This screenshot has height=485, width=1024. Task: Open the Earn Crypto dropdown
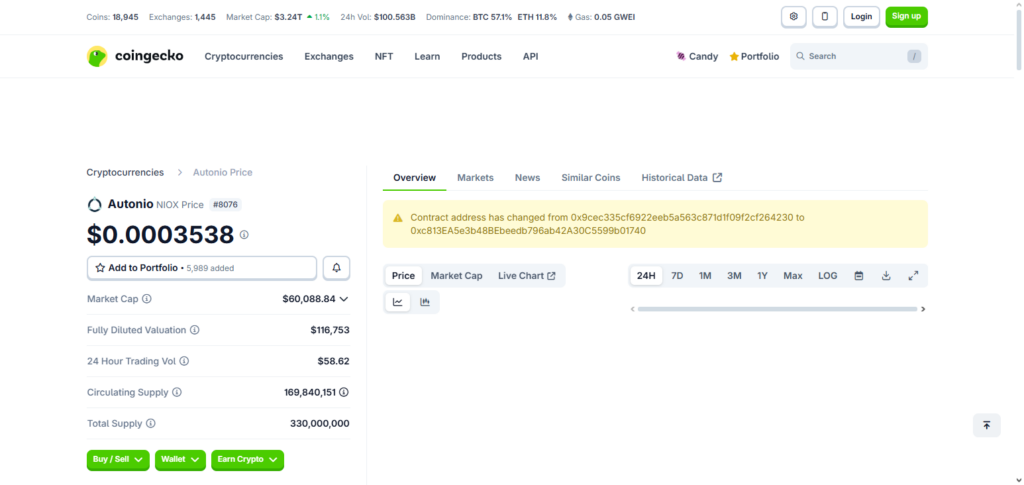coord(248,460)
